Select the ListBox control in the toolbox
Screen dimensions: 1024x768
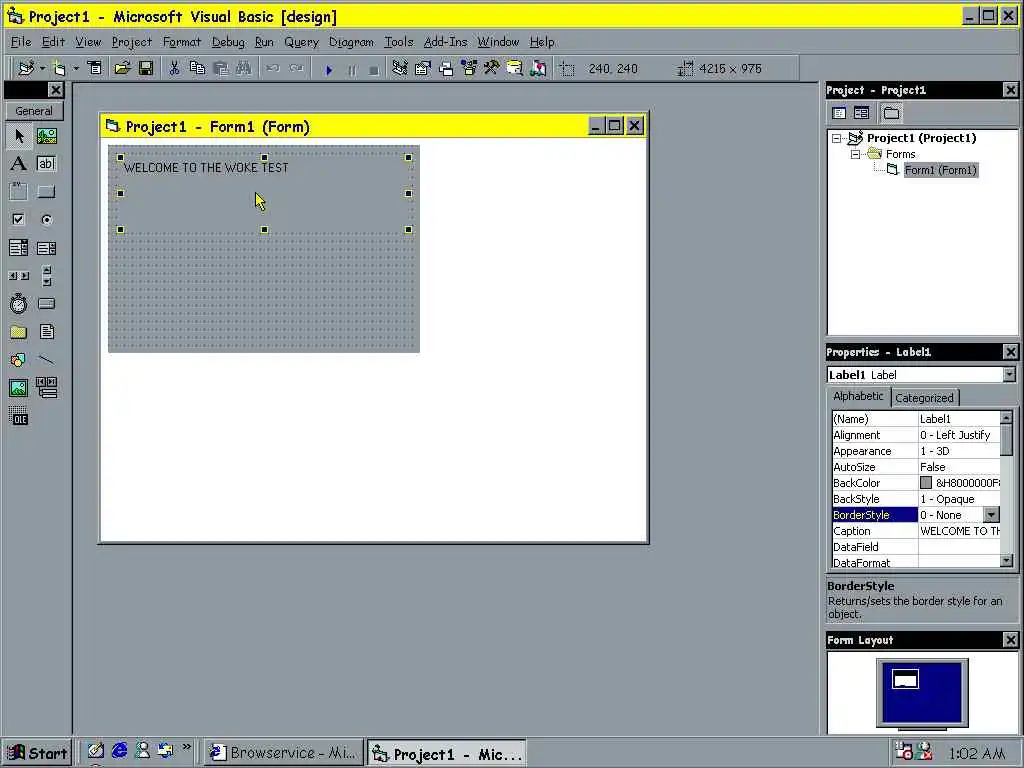coord(46,248)
